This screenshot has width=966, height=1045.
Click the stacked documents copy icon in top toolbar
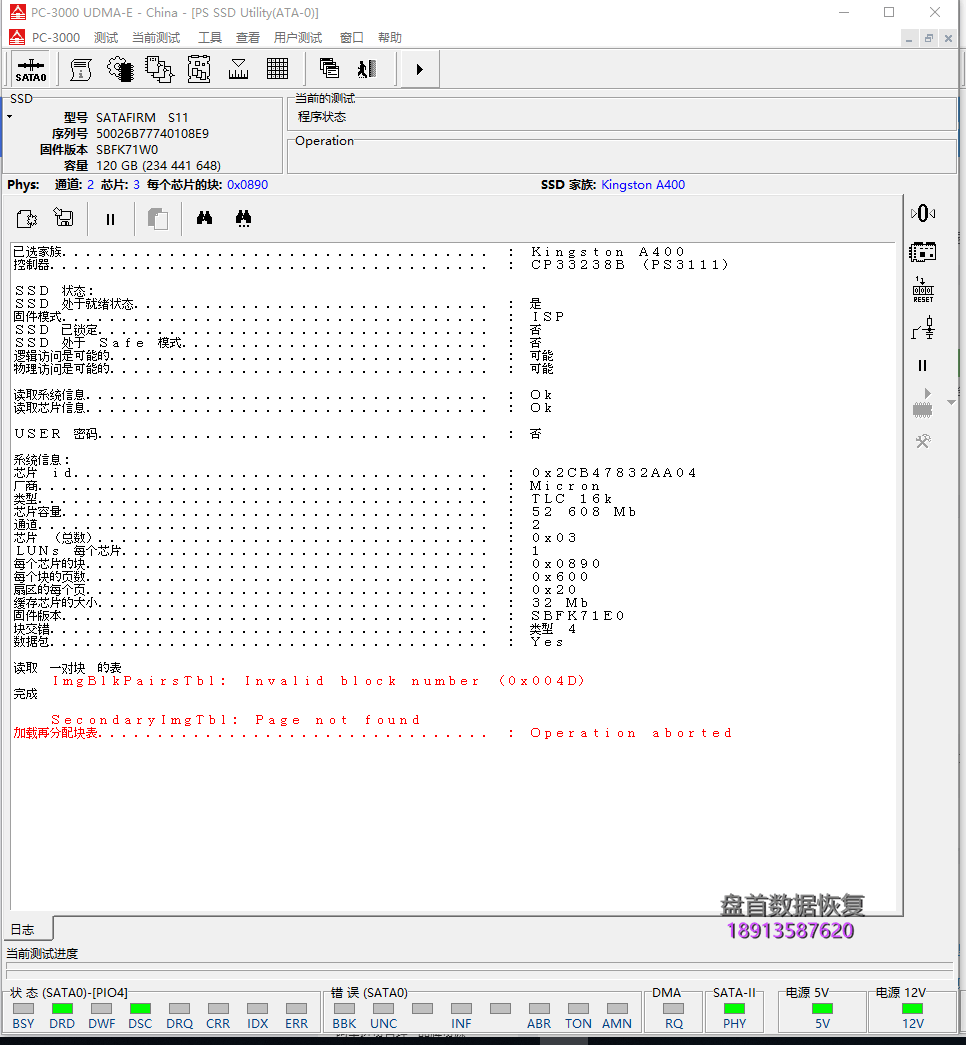(x=159, y=69)
